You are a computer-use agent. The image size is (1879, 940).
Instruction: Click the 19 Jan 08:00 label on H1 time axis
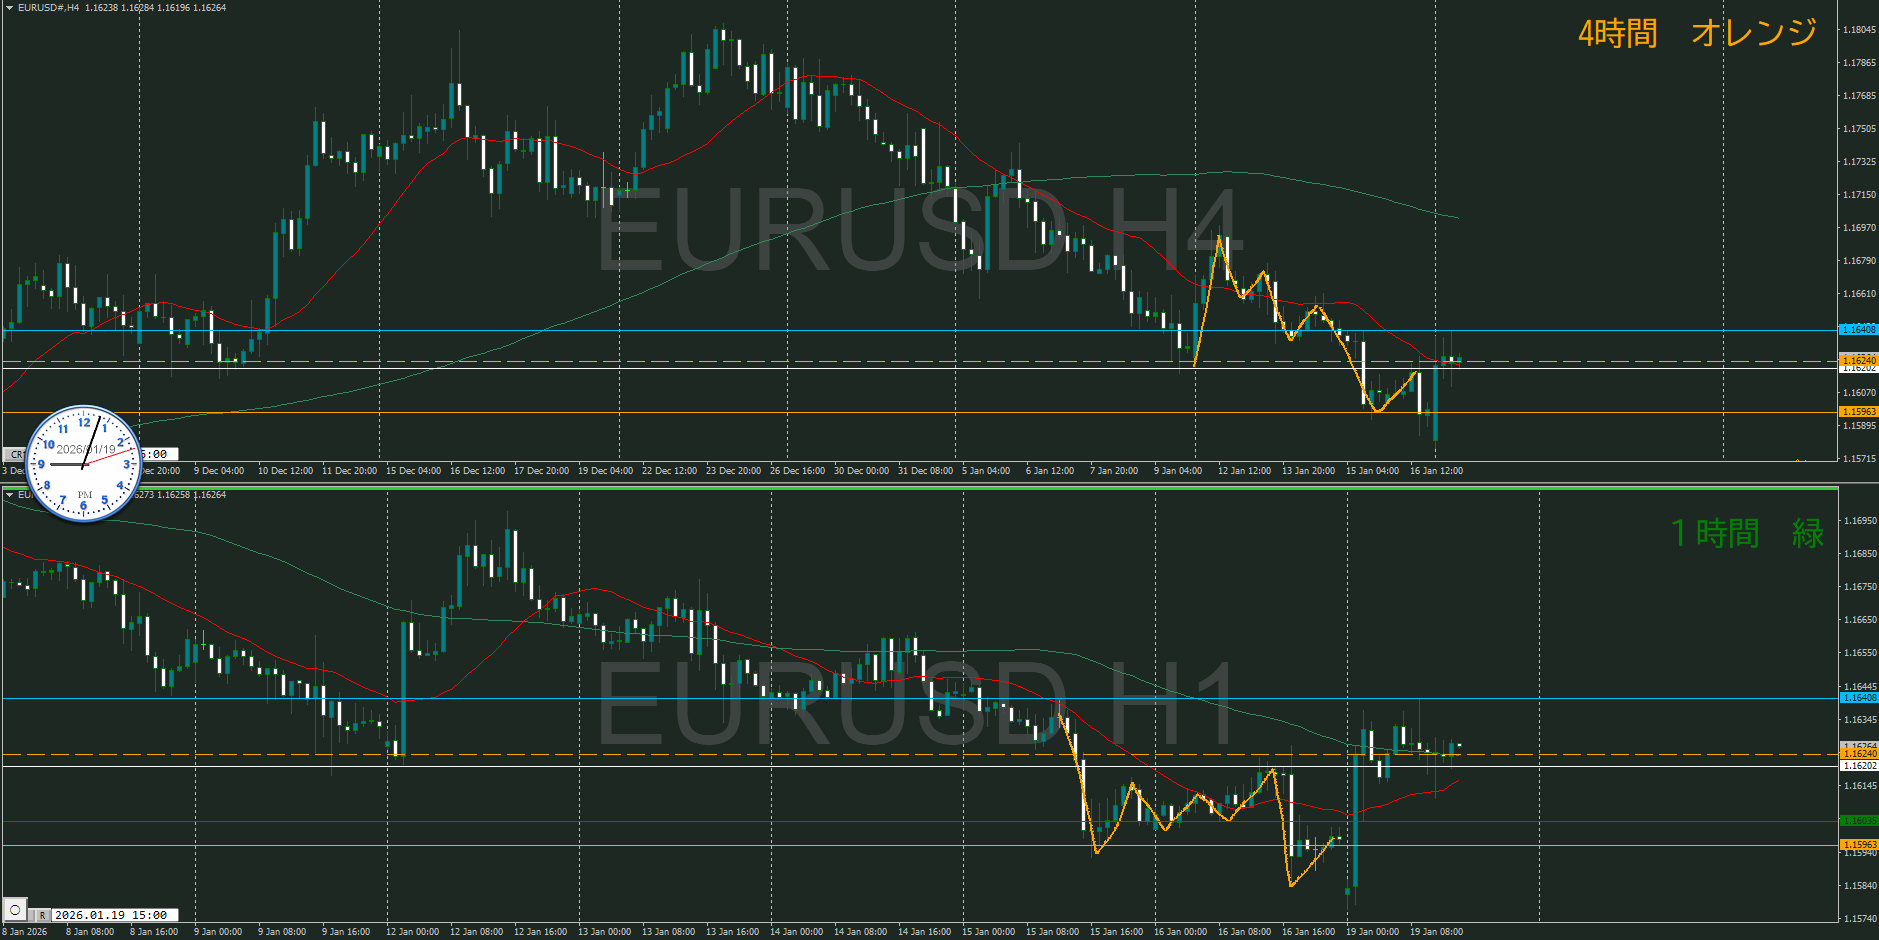pyautogui.click(x=1436, y=932)
